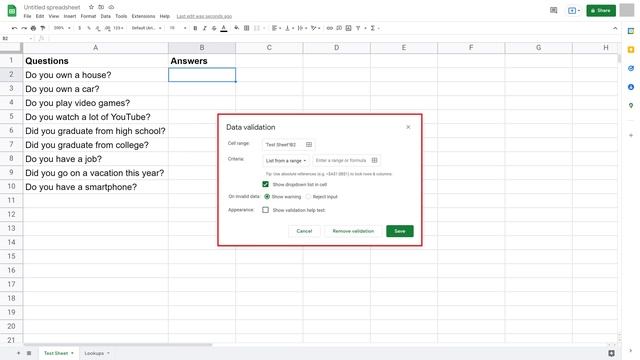Click the Undo icon in the toolbar
This screenshot has width=640, height=360.
[x=15, y=28]
